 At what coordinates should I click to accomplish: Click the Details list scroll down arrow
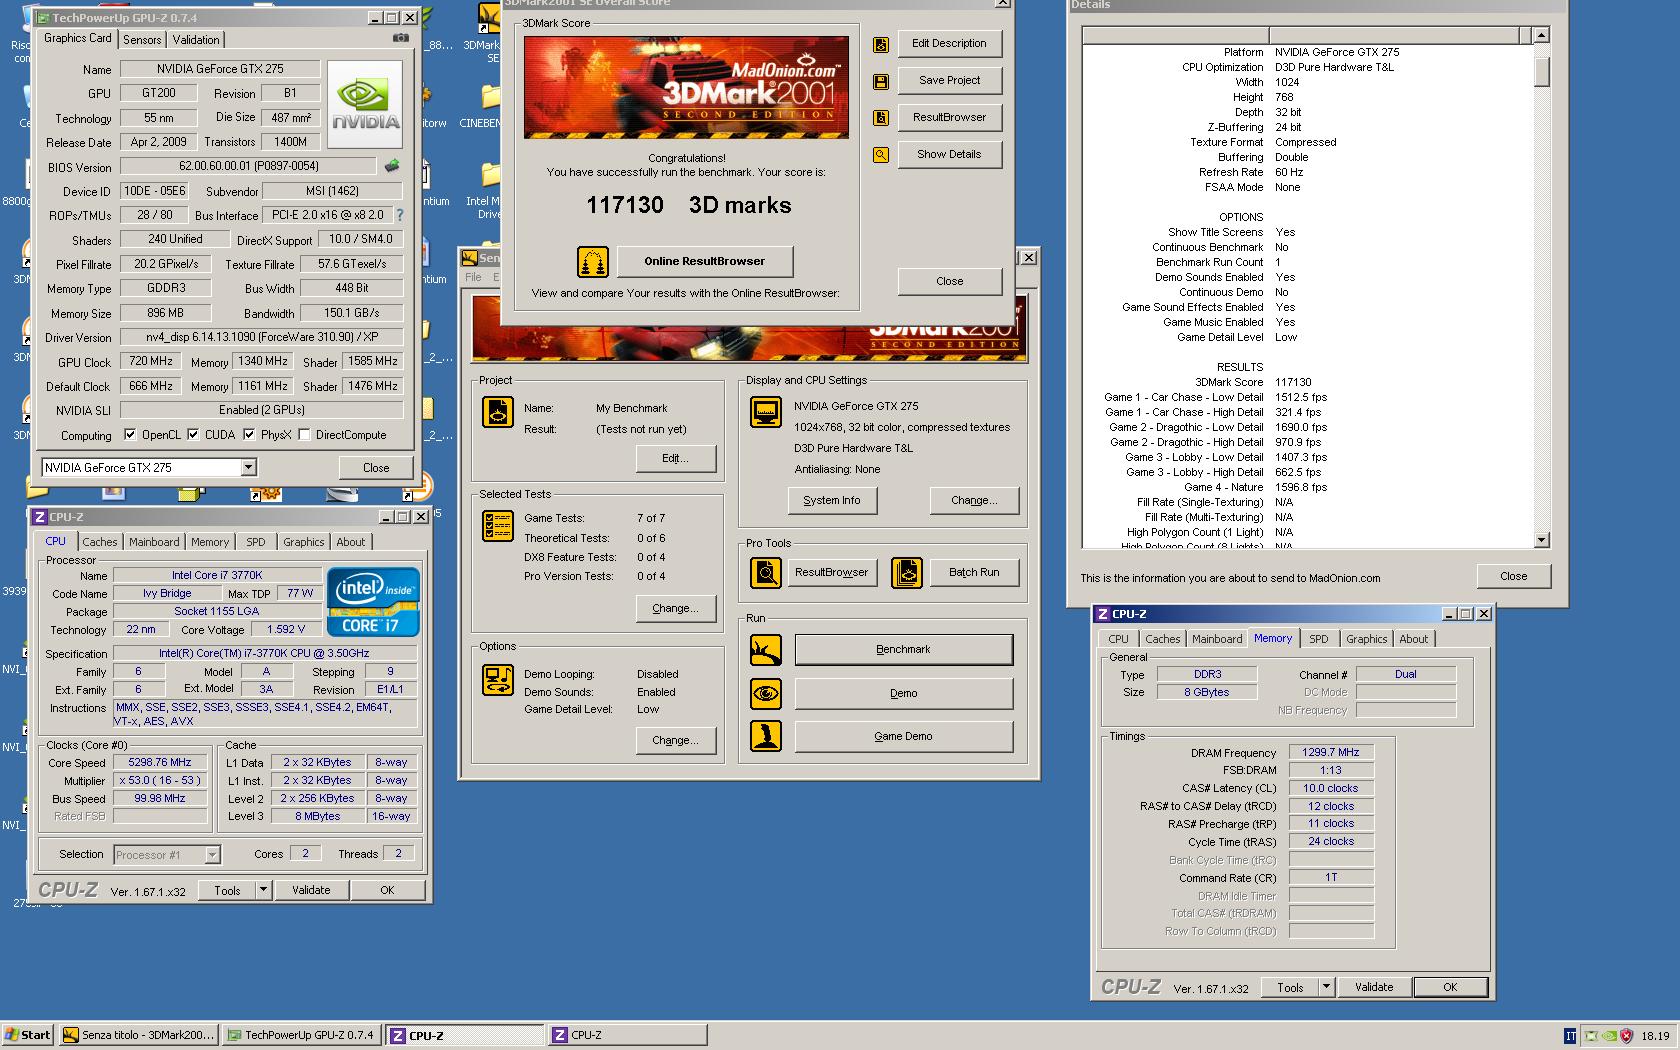[1541, 541]
